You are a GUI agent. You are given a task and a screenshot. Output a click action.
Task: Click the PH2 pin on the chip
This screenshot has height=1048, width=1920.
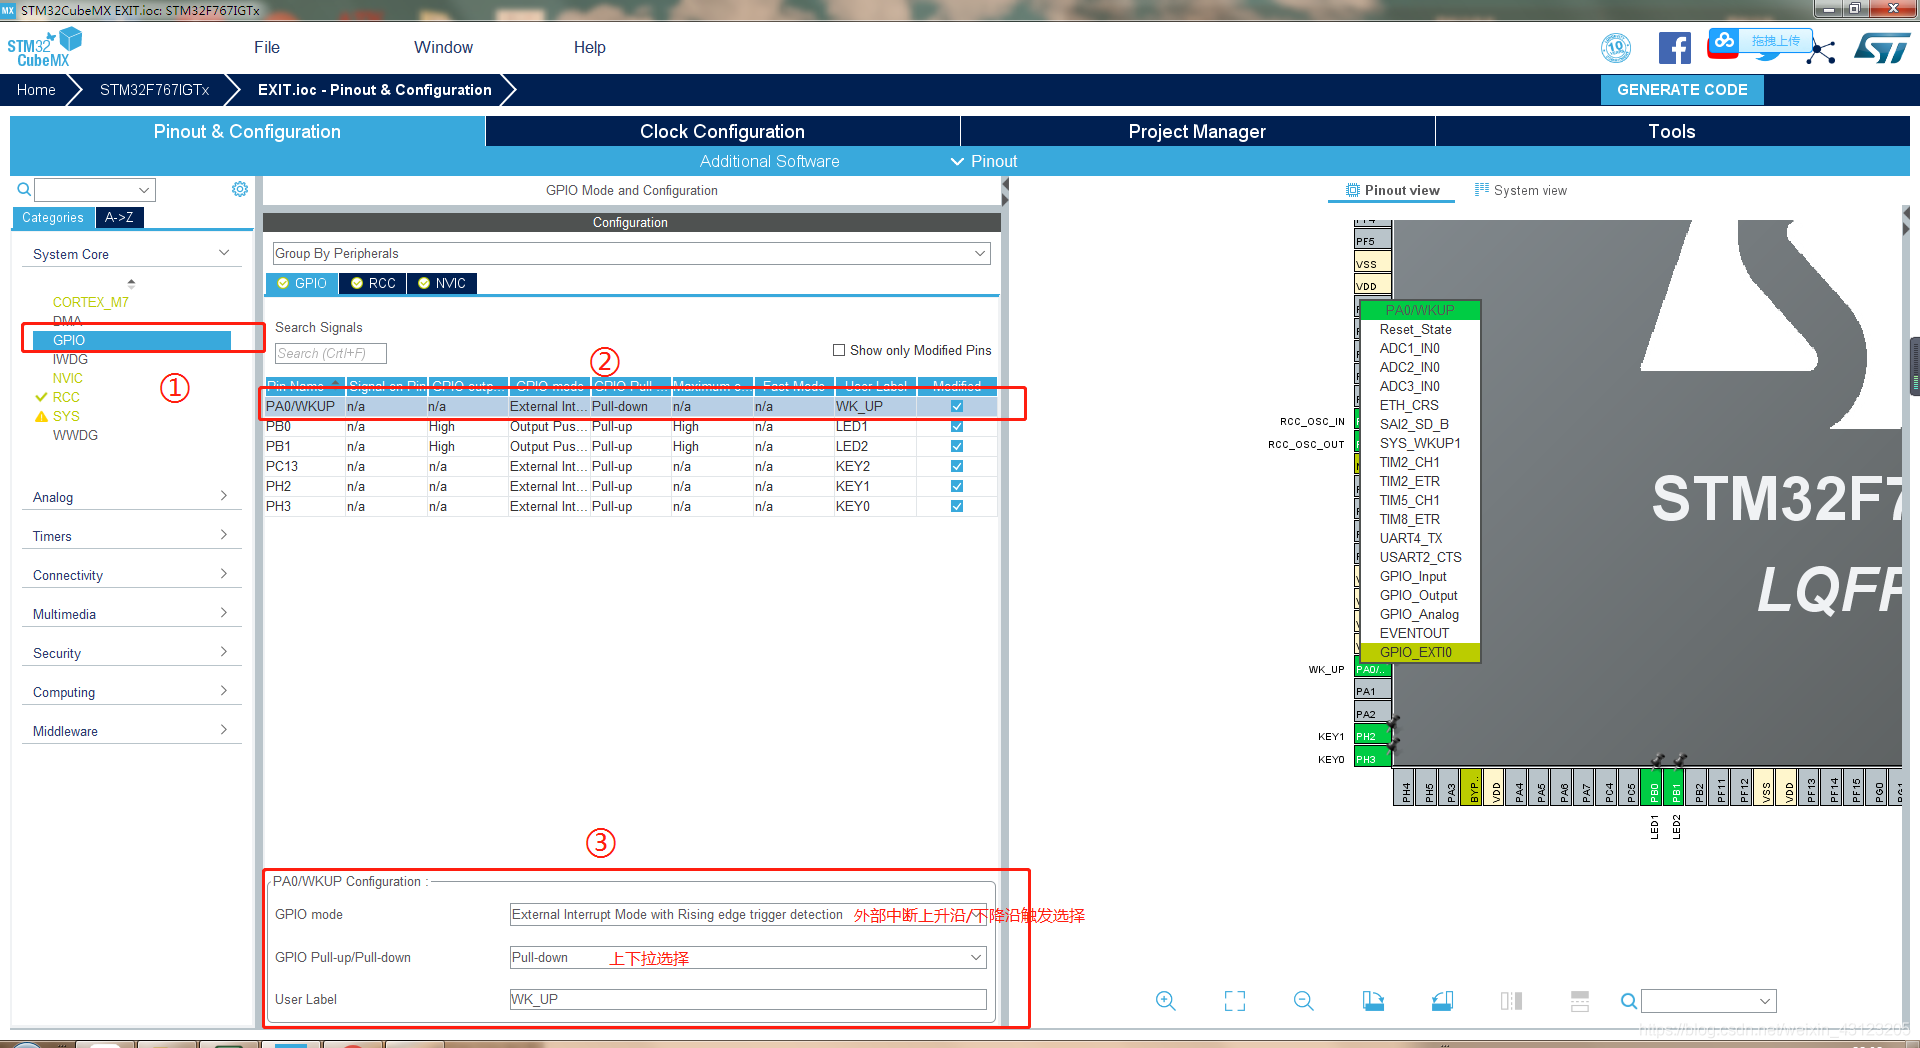(x=1372, y=736)
